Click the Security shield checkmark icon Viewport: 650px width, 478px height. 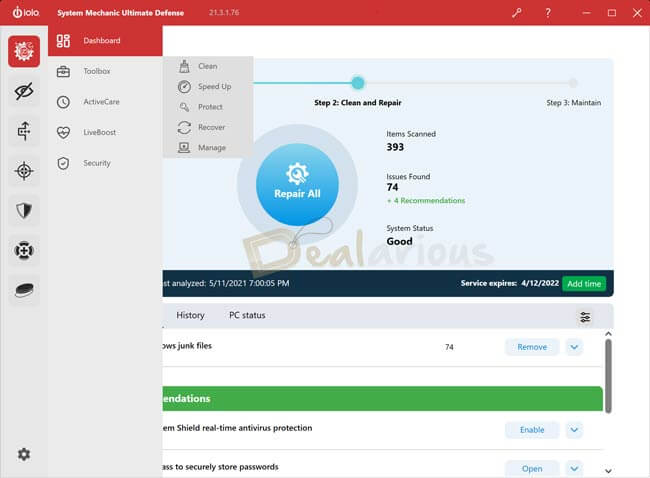coord(63,163)
